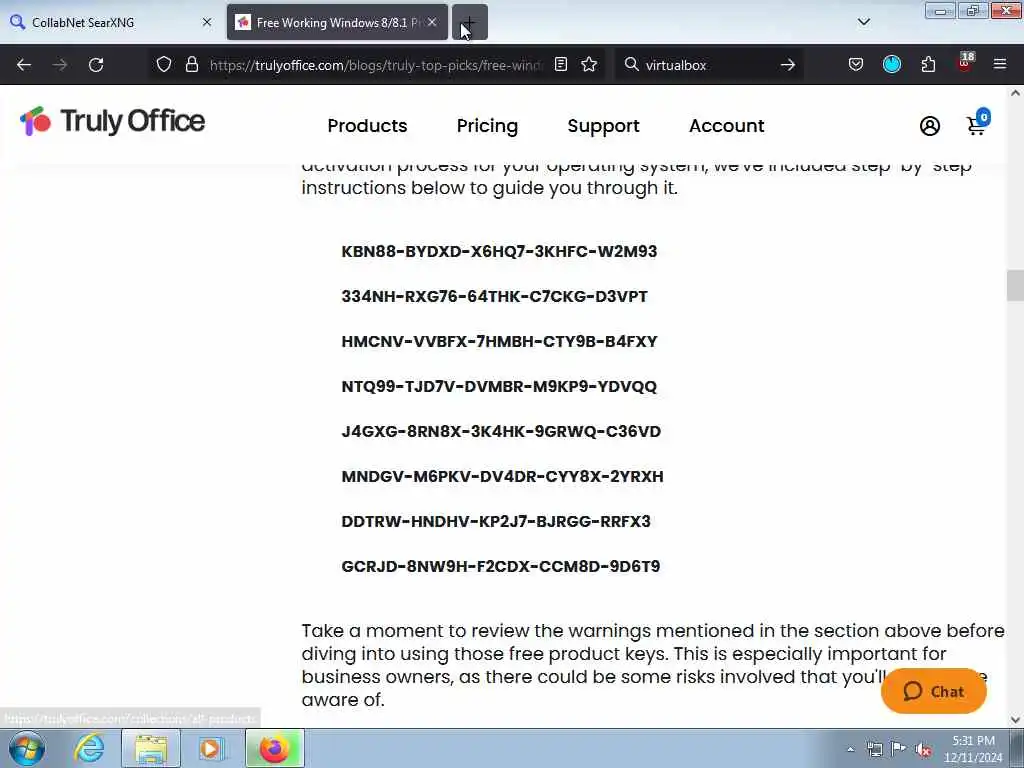The height and width of the screenshot is (768, 1024).
Task: Open Windows Explorer folder on taskbar
Action: (x=151, y=748)
